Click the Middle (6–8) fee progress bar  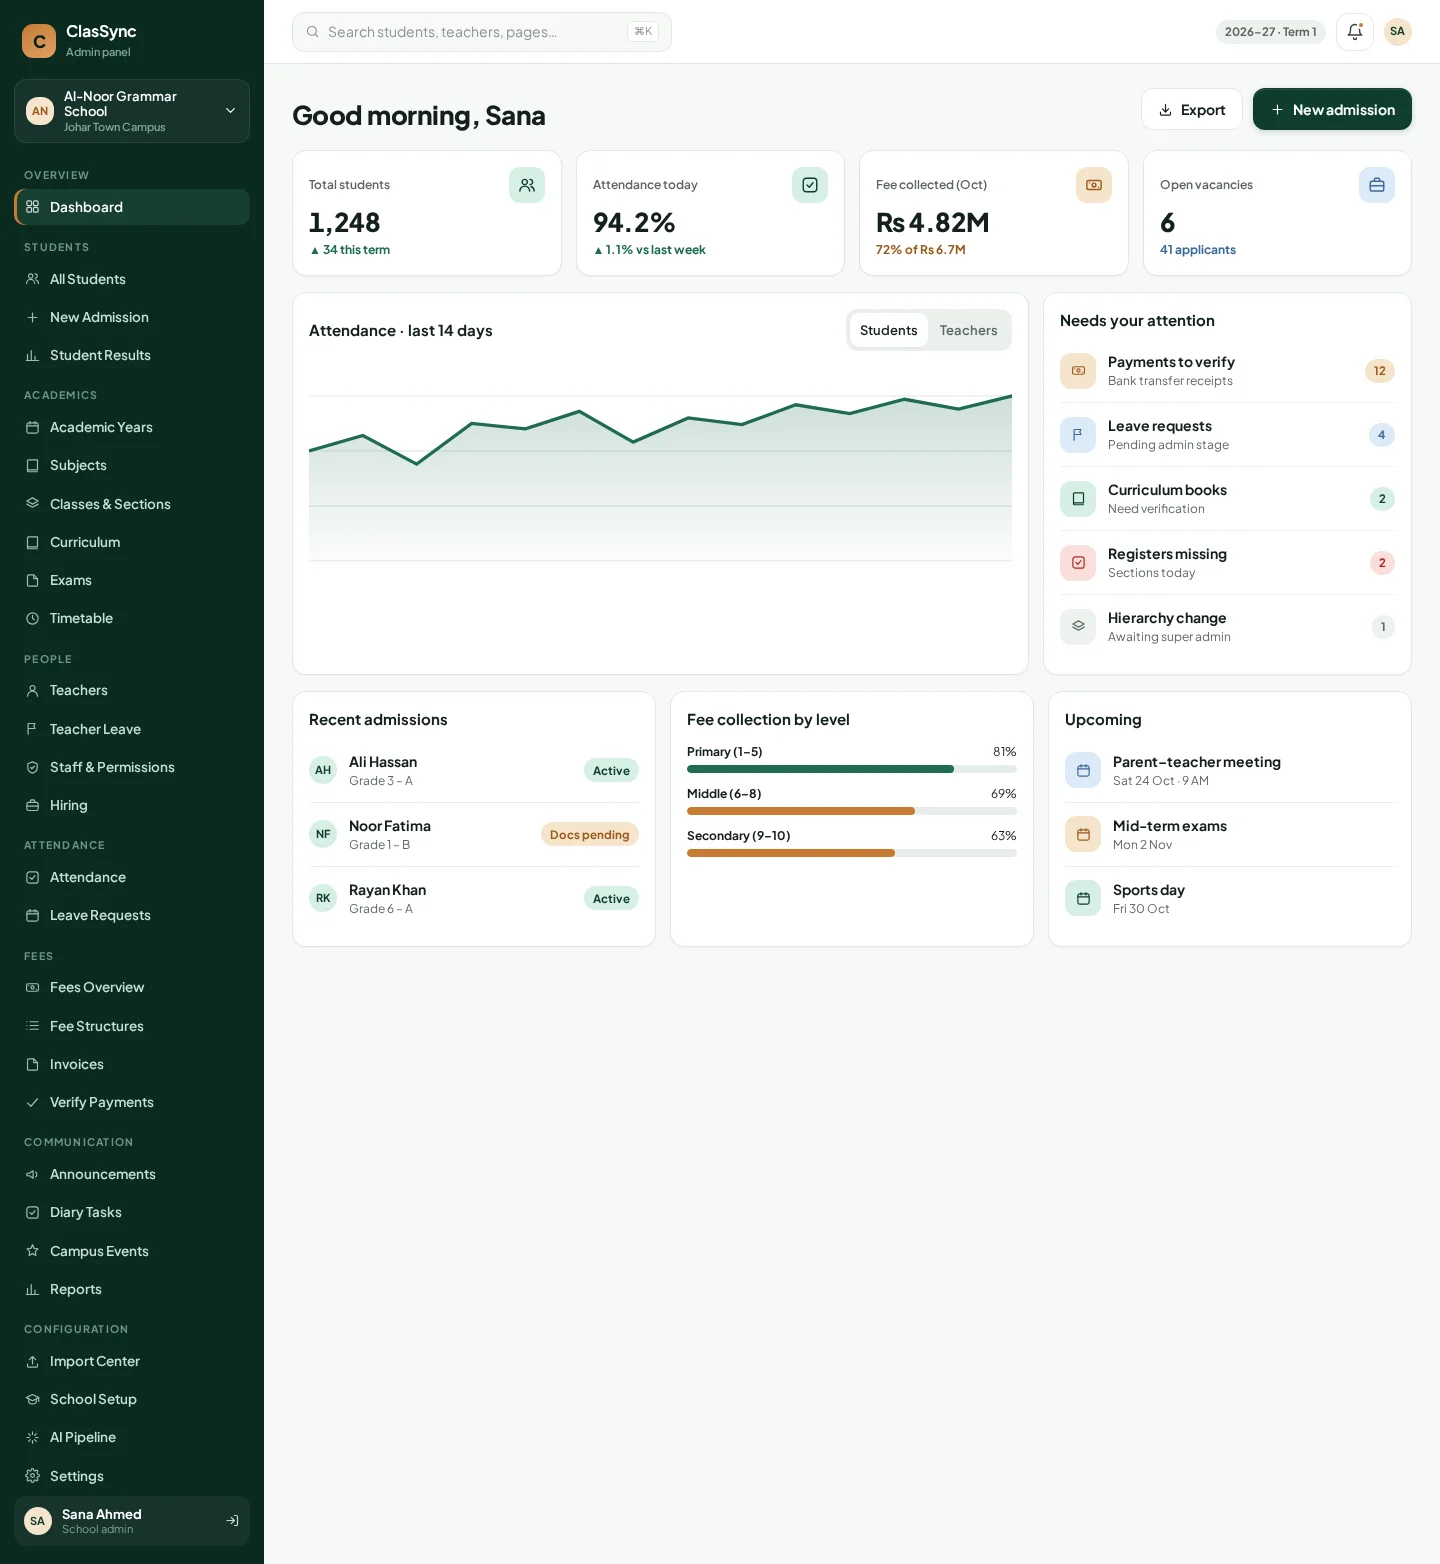click(852, 811)
